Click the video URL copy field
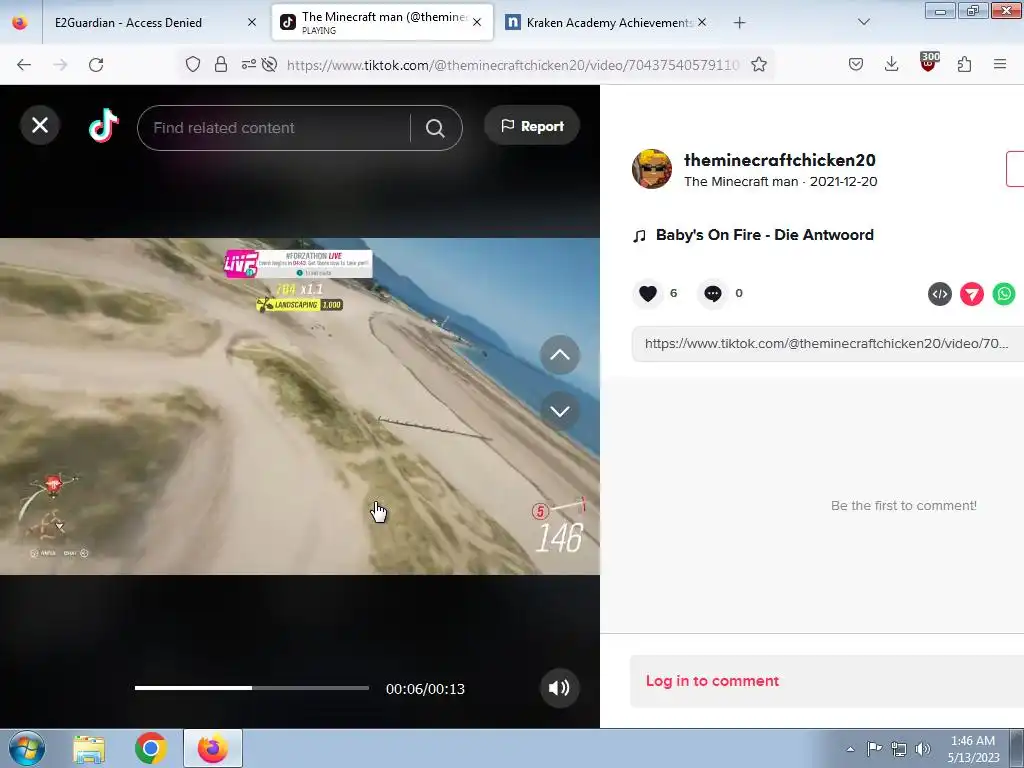Image resolution: width=1024 pixels, height=768 pixels. point(827,344)
